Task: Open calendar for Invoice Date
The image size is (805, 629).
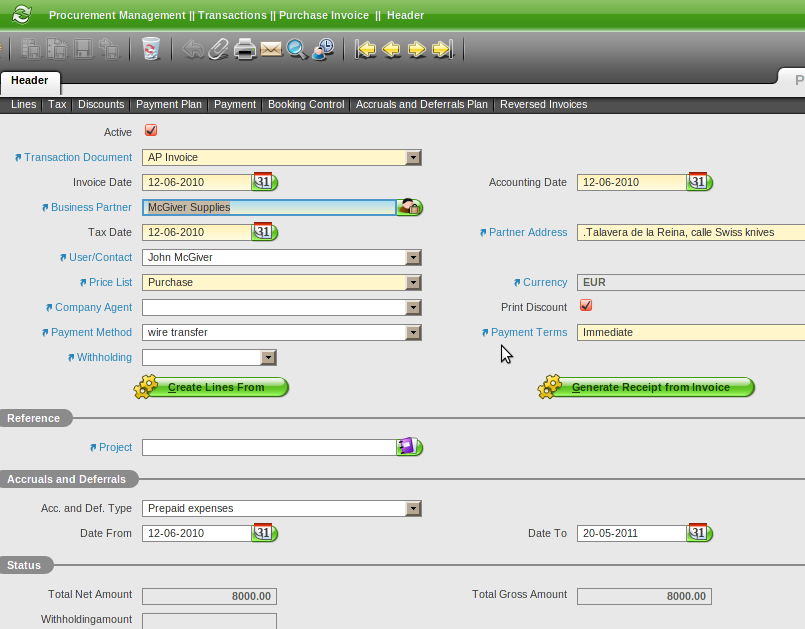Action: (264, 182)
